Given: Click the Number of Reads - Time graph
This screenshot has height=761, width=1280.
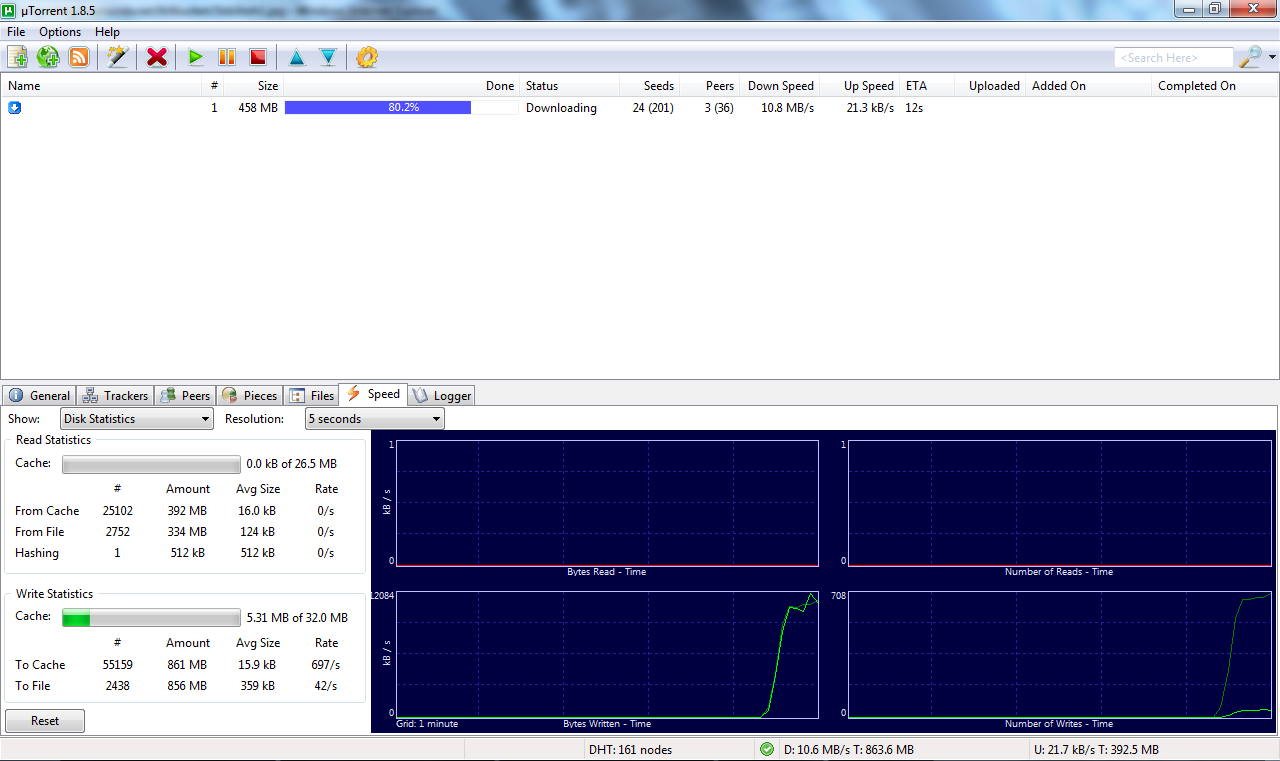Looking at the screenshot, I should coord(1059,503).
